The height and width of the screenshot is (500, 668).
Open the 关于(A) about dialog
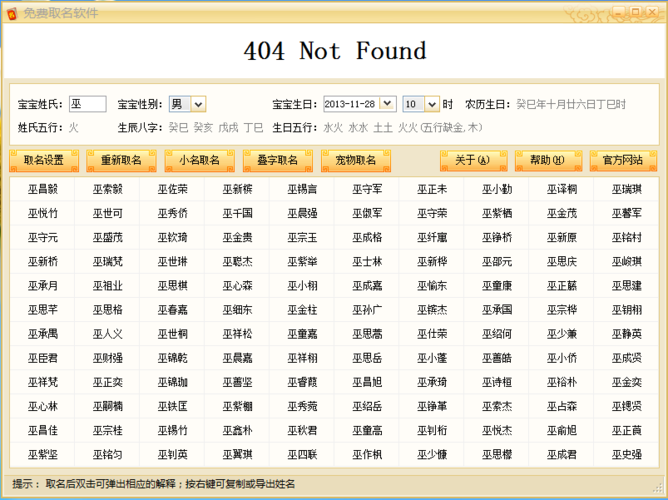[x=473, y=161]
